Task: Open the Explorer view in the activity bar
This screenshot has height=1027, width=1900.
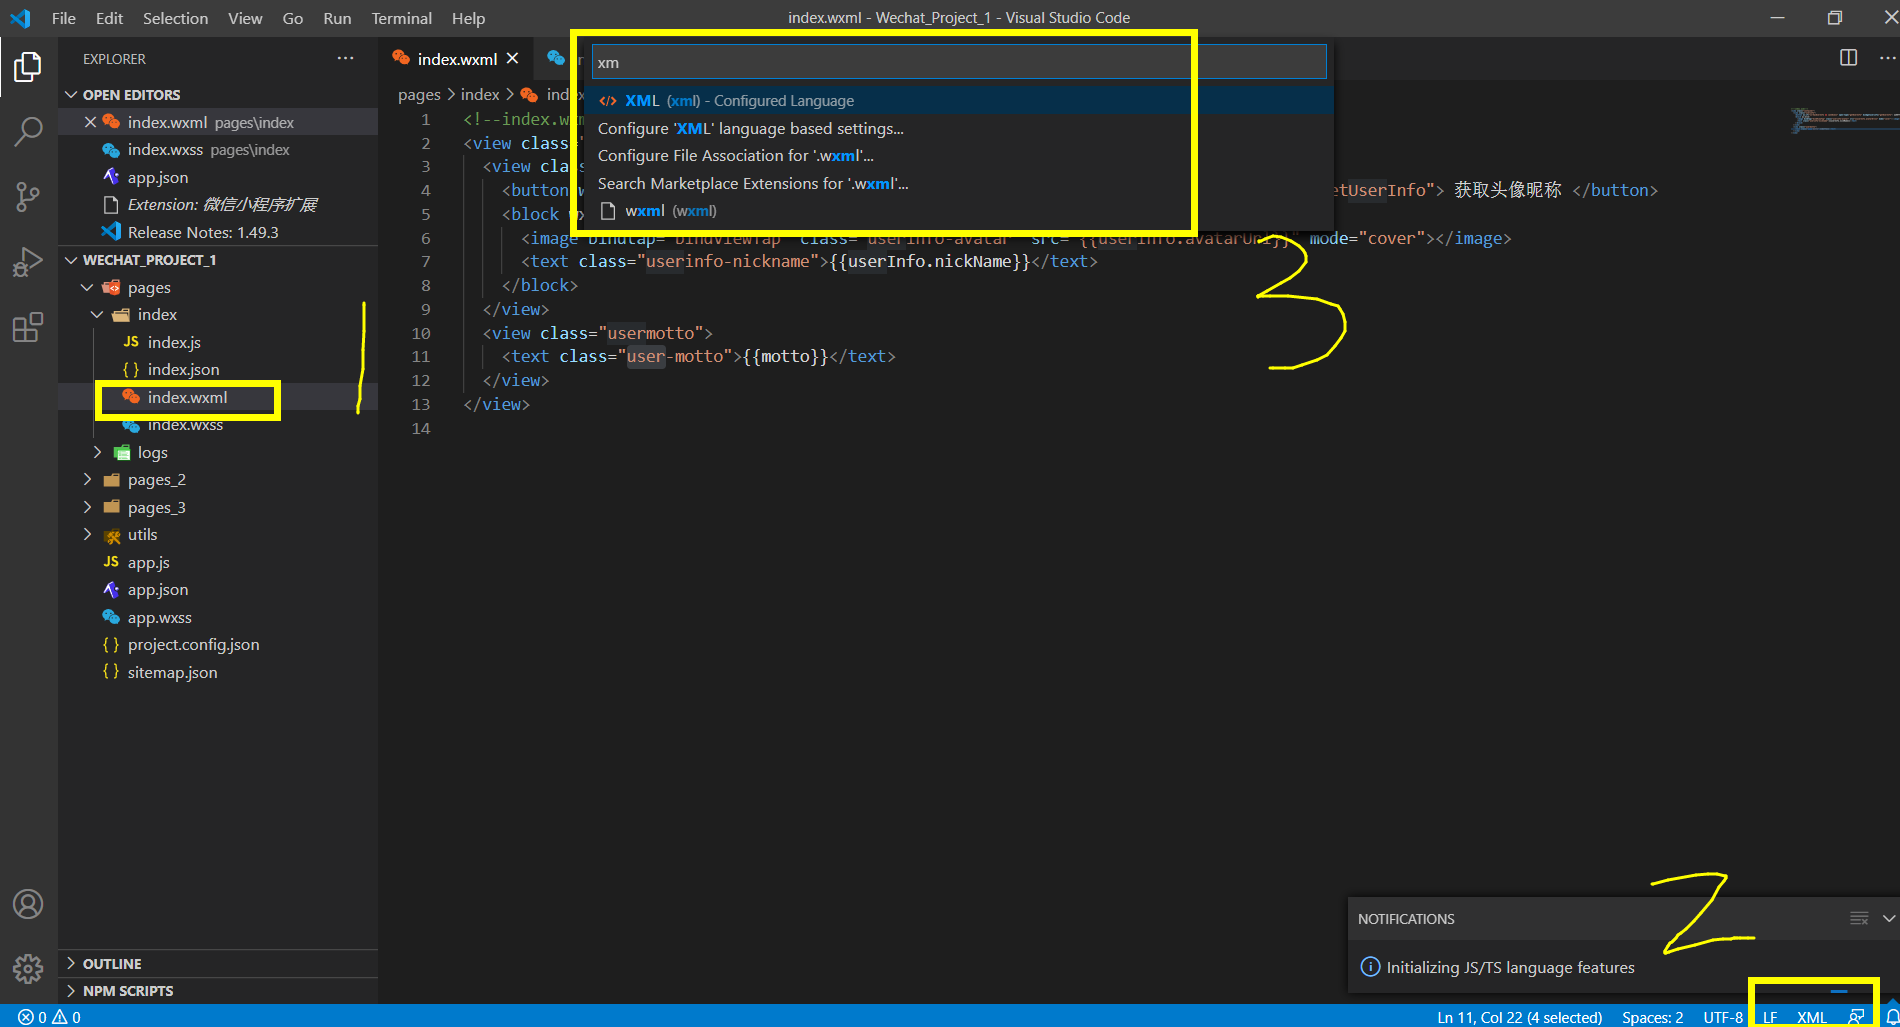Action: [28, 67]
